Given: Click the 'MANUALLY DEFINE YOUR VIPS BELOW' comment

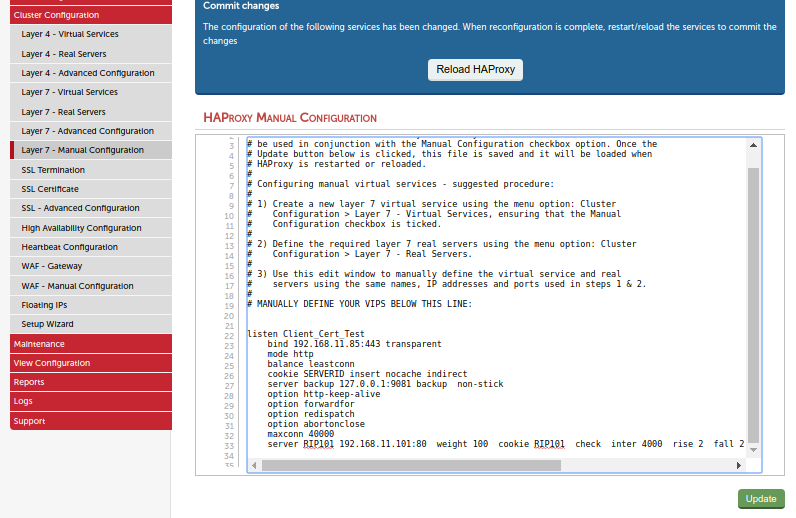Looking at the screenshot, I should point(359,304).
